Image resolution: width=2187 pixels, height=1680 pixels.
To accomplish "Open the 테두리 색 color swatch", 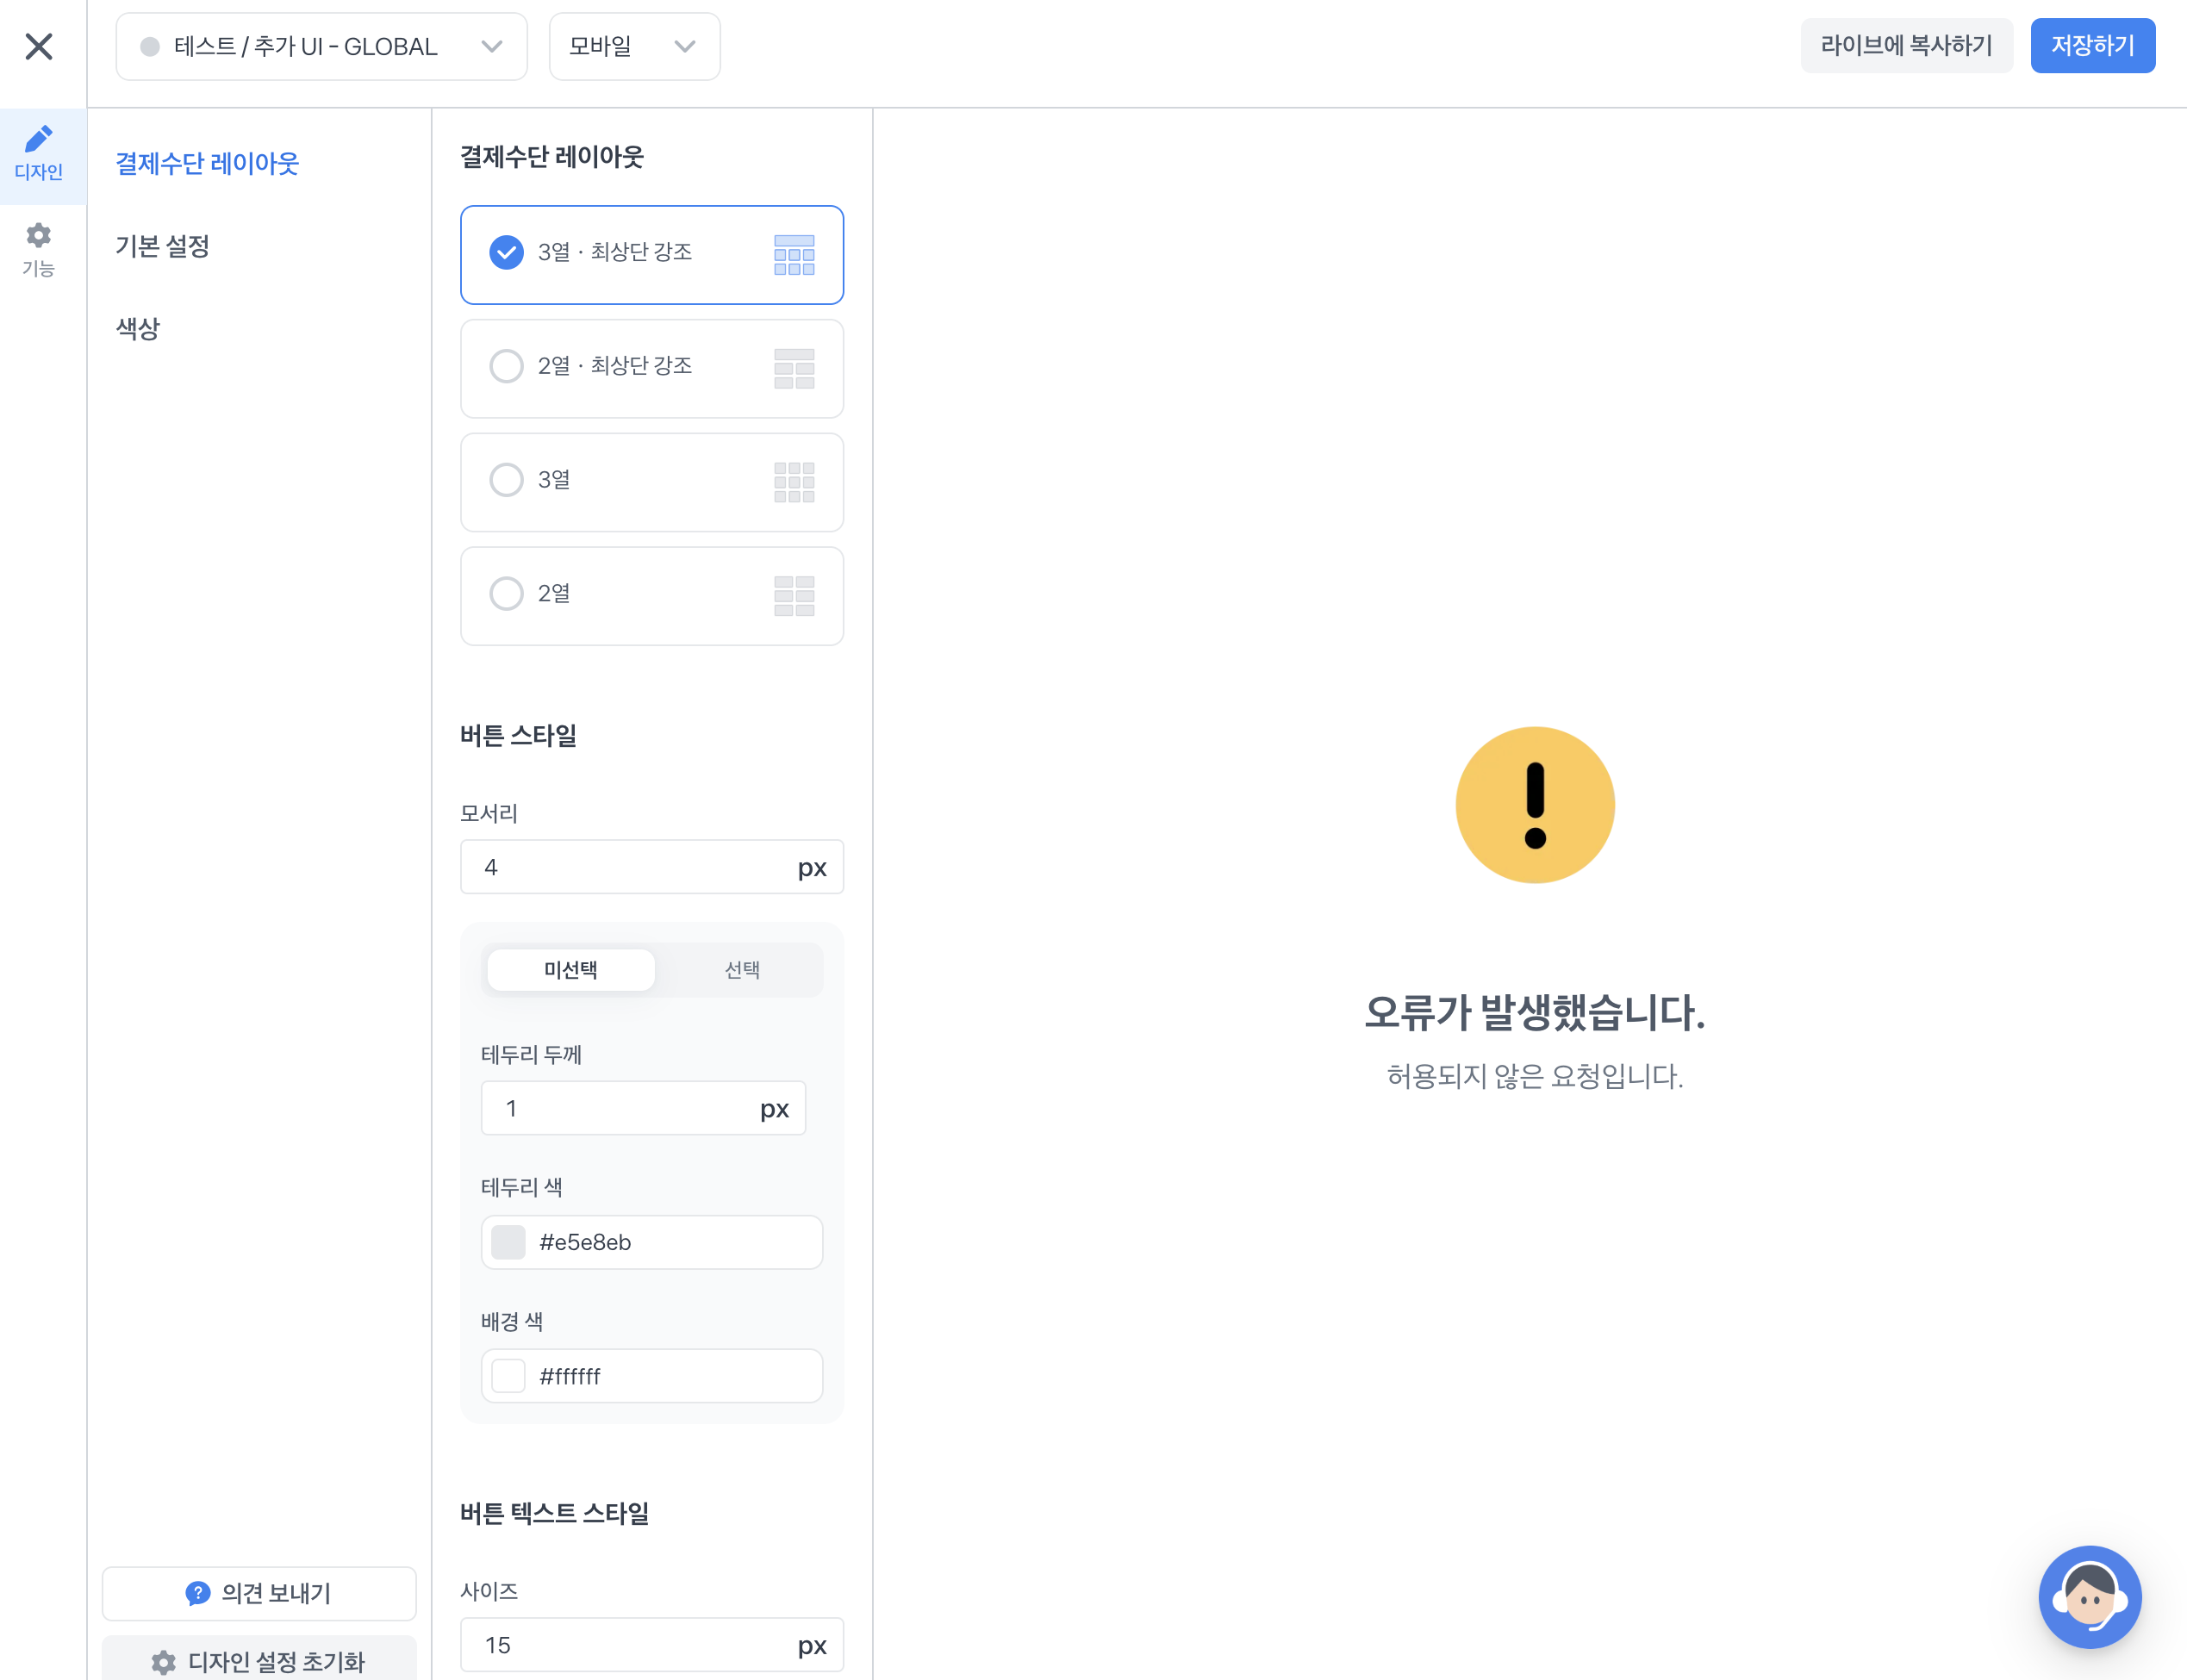I will pos(508,1242).
